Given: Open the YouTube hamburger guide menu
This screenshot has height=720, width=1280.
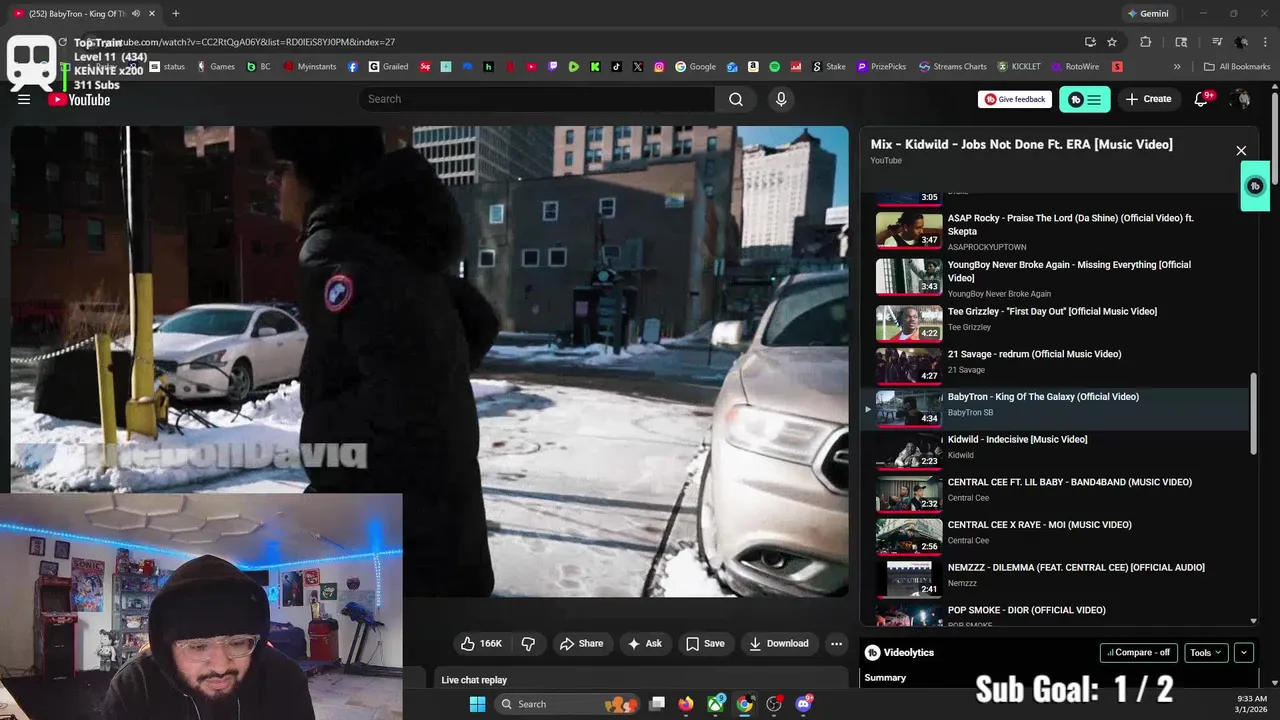Looking at the screenshot, I should point(24,99).
